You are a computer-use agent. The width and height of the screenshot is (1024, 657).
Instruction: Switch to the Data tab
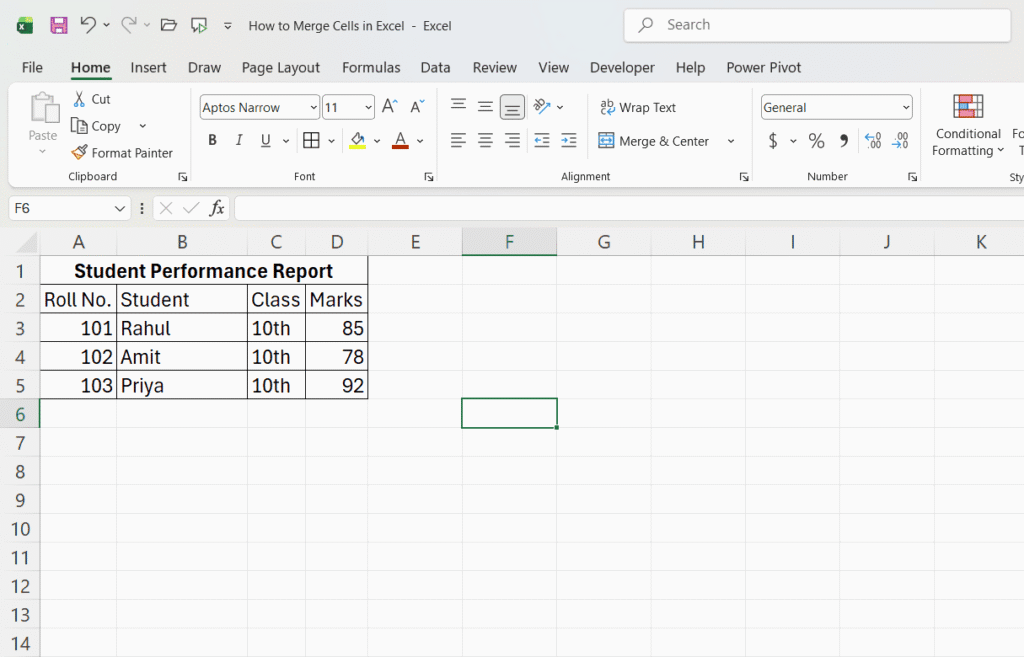click(436, 67)
